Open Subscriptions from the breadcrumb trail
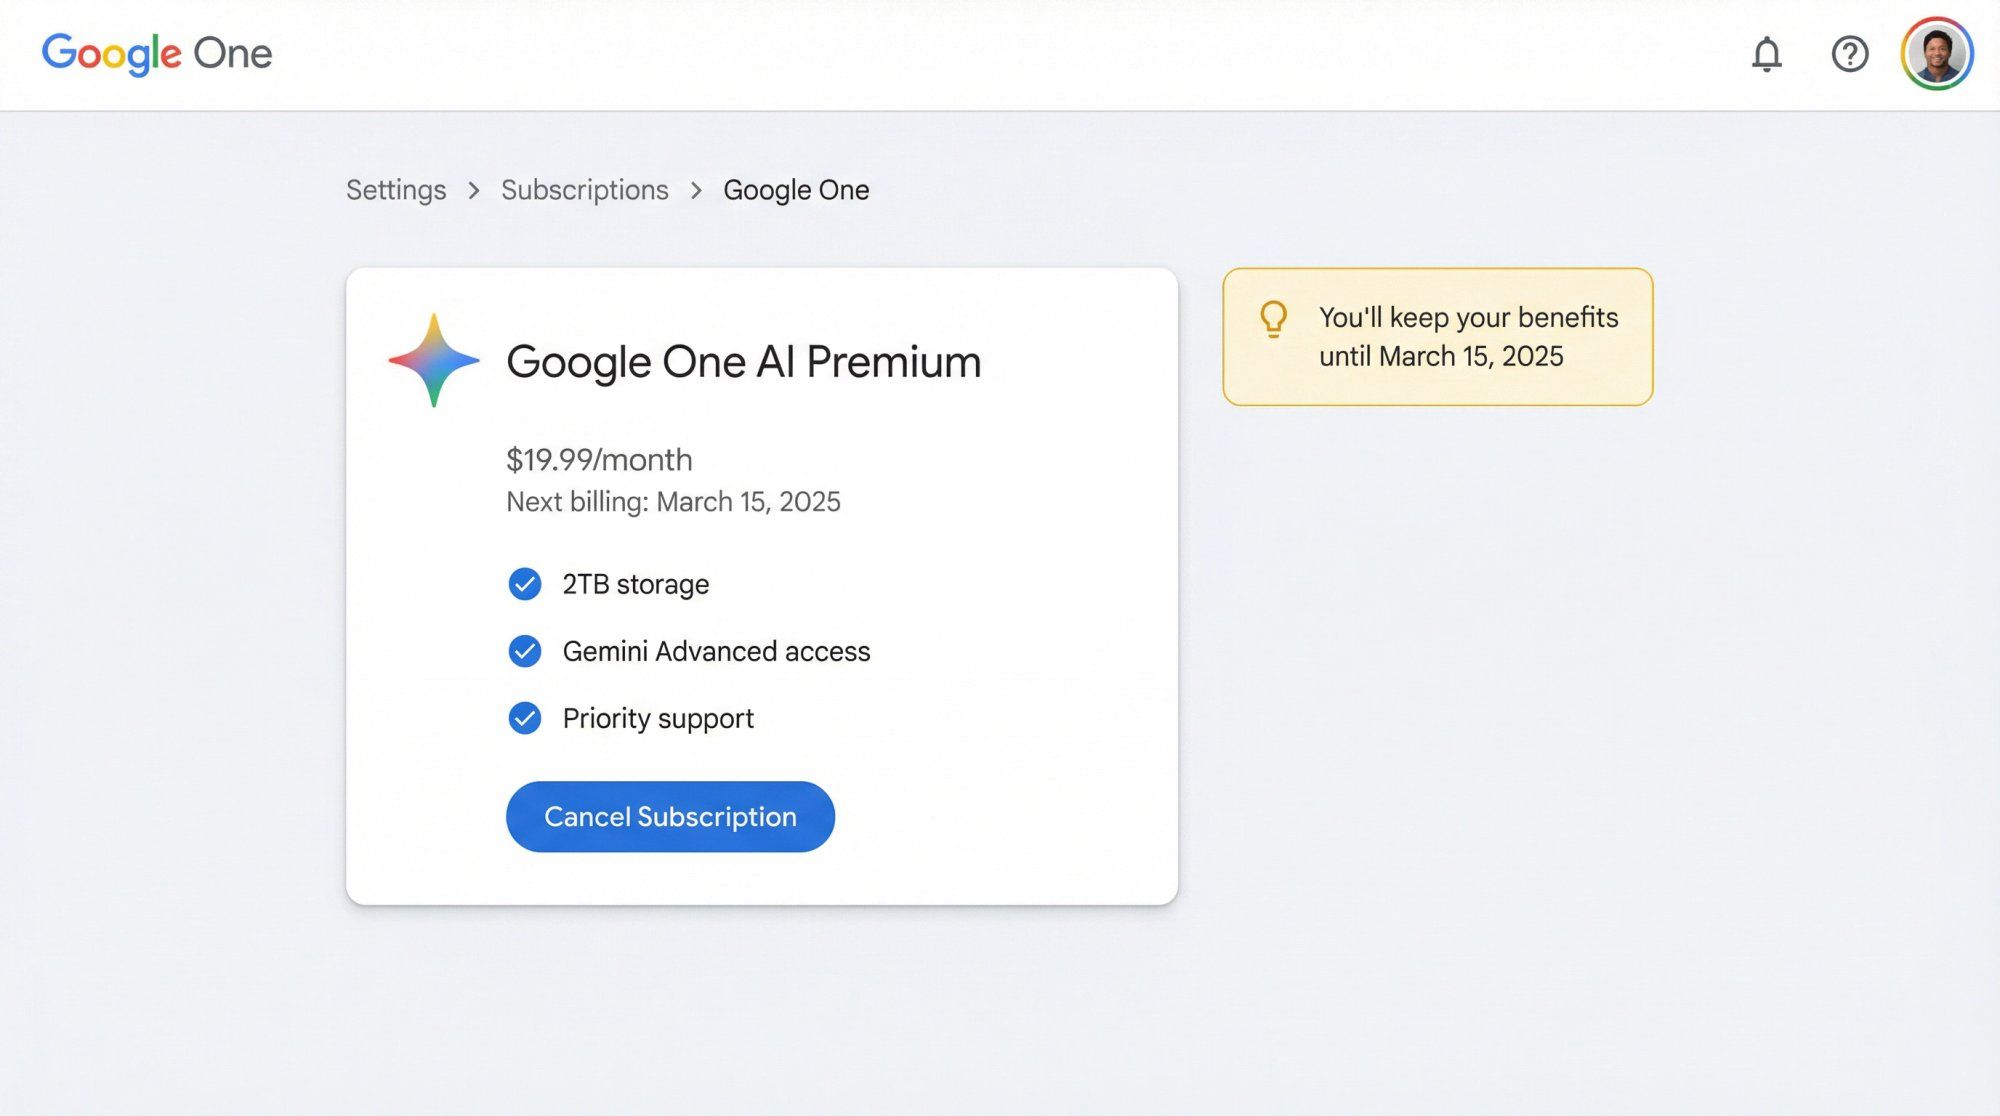This screenshot has width=2000, height=1116. click(584, 190)
